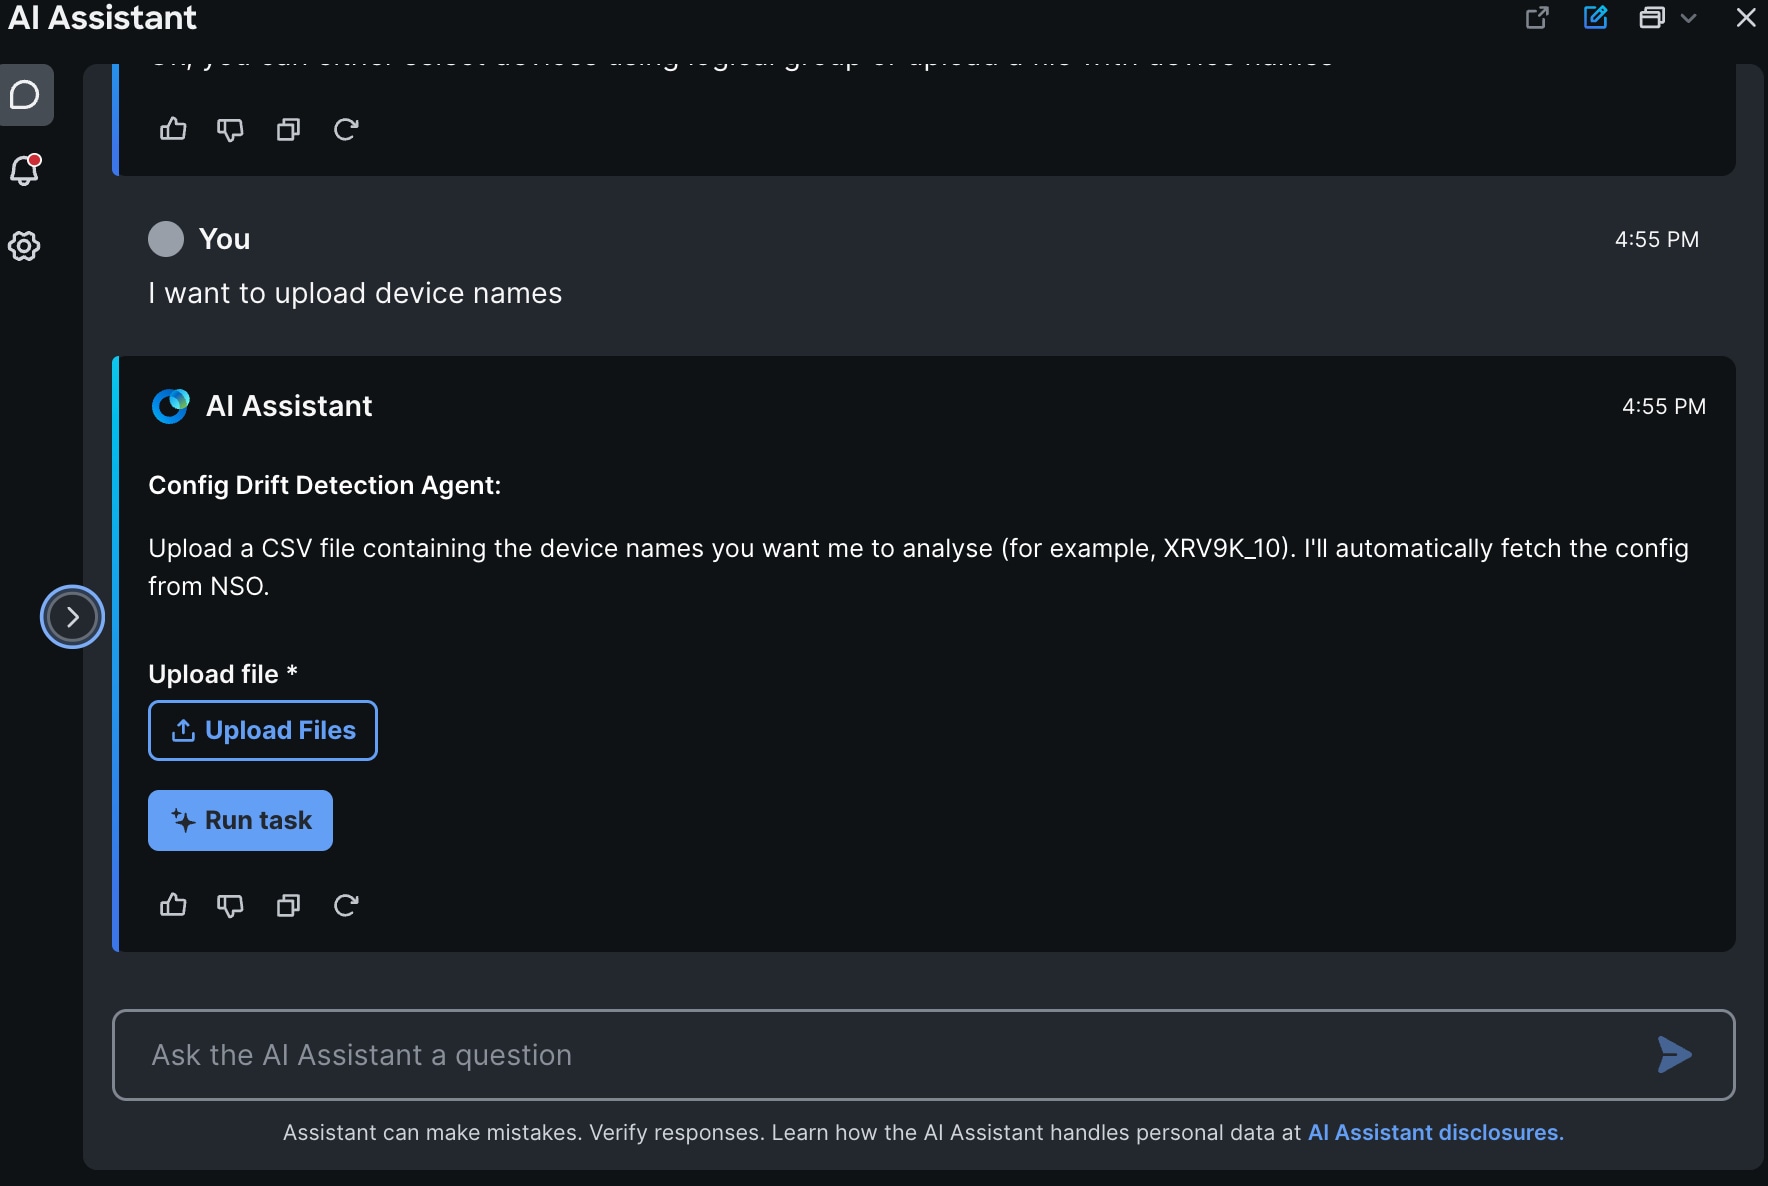Open the settings gear icon
Viewport: 1768px width, 1186px height.
click(24, 246)
